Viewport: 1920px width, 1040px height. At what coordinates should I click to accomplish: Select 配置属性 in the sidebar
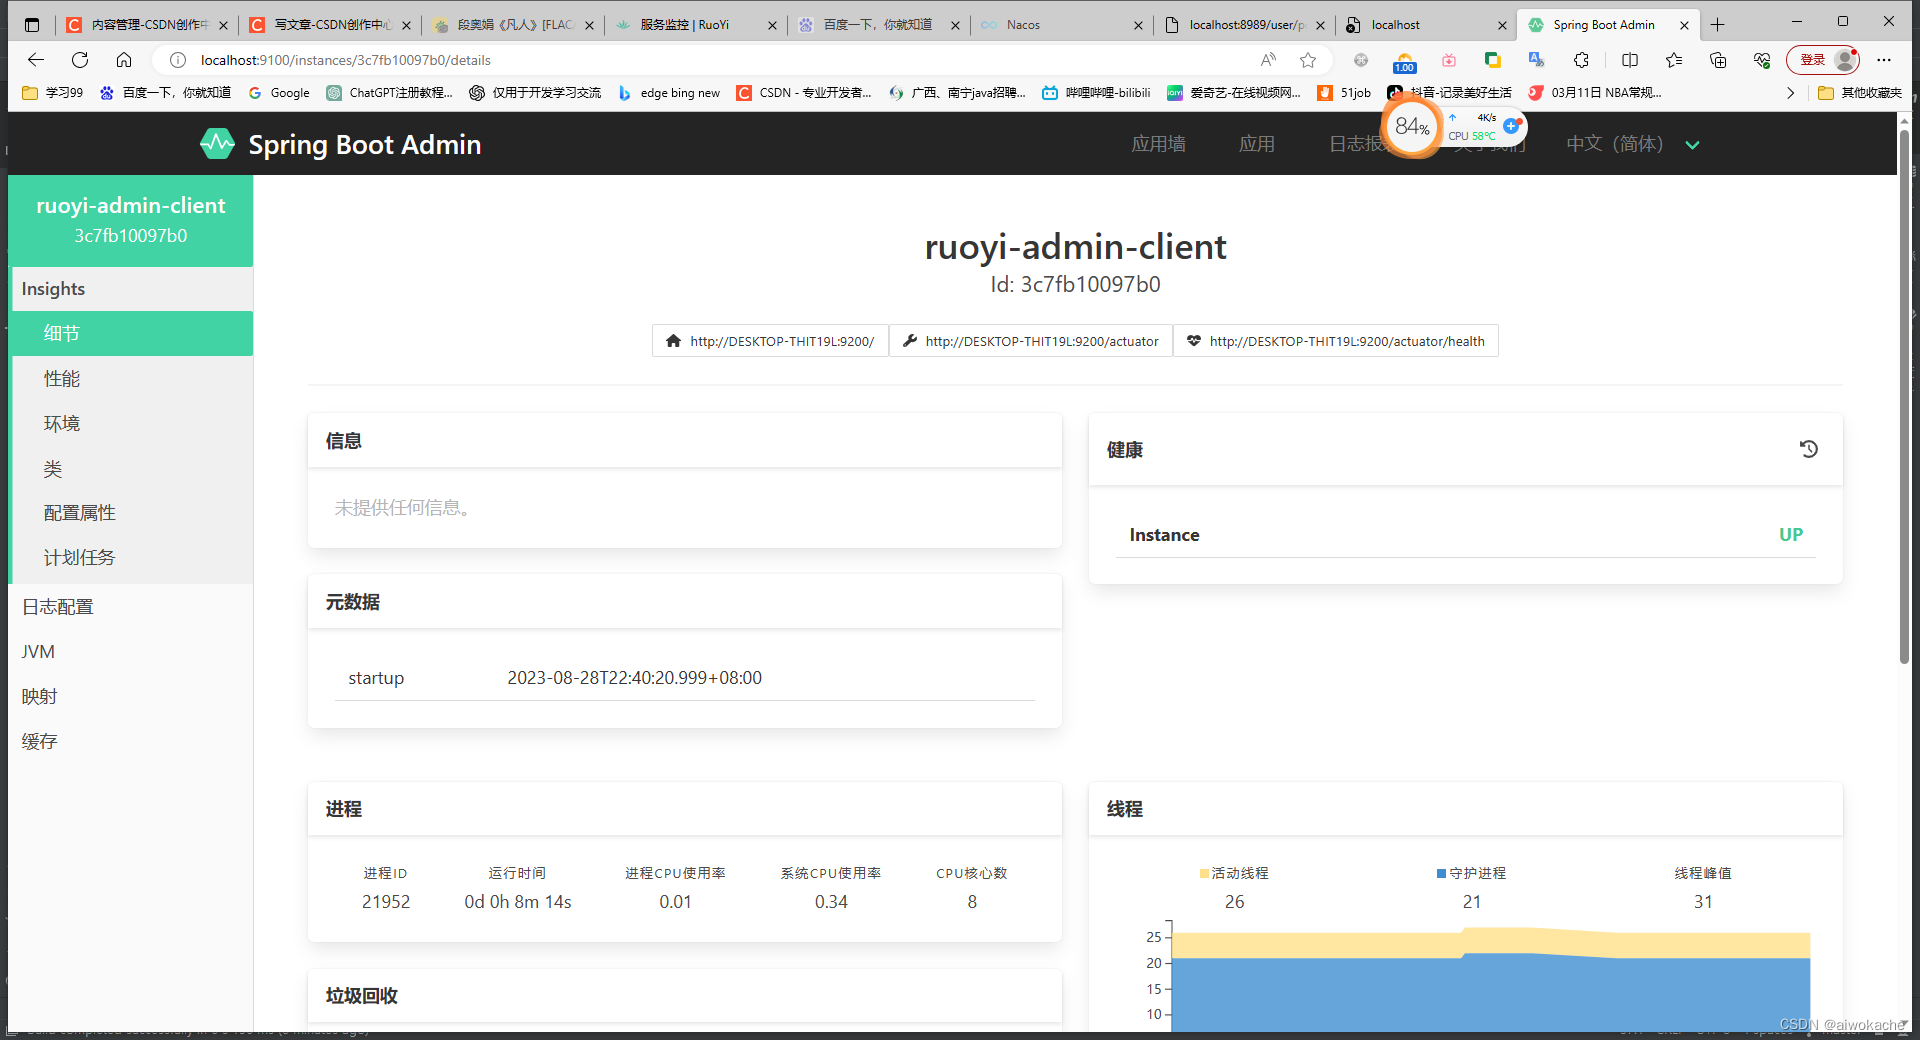(x=132, y=512)
